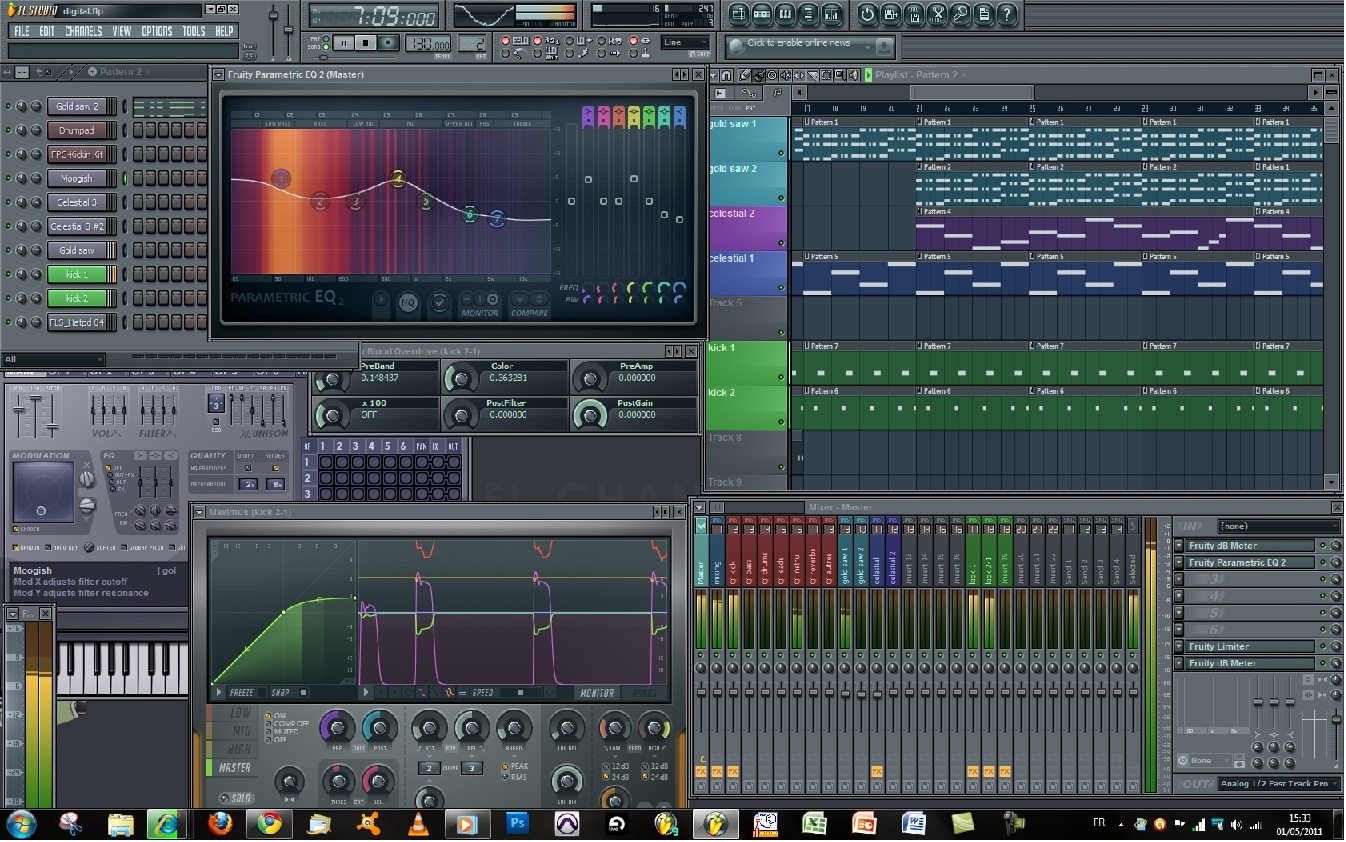The height and width of the screenshot is (842, 1346).
Task: Open the Fruity Parametric EQ 2 slot dropdown arrow
Action: [1179, 563]
